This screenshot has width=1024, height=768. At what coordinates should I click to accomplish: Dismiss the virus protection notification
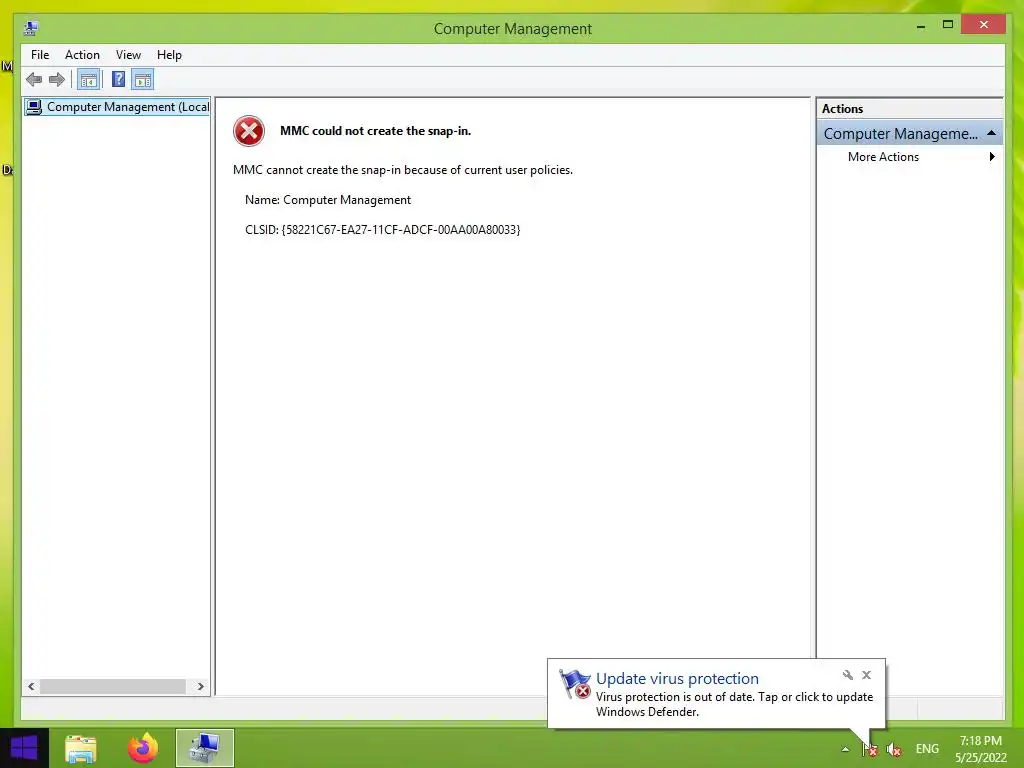click(867, 675)
